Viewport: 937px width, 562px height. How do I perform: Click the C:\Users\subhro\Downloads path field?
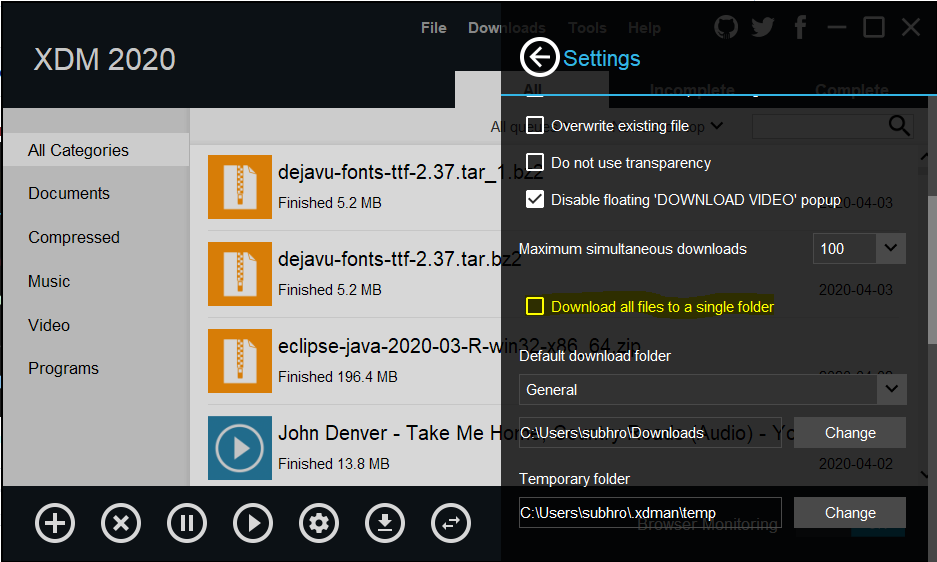click(650, 432)
